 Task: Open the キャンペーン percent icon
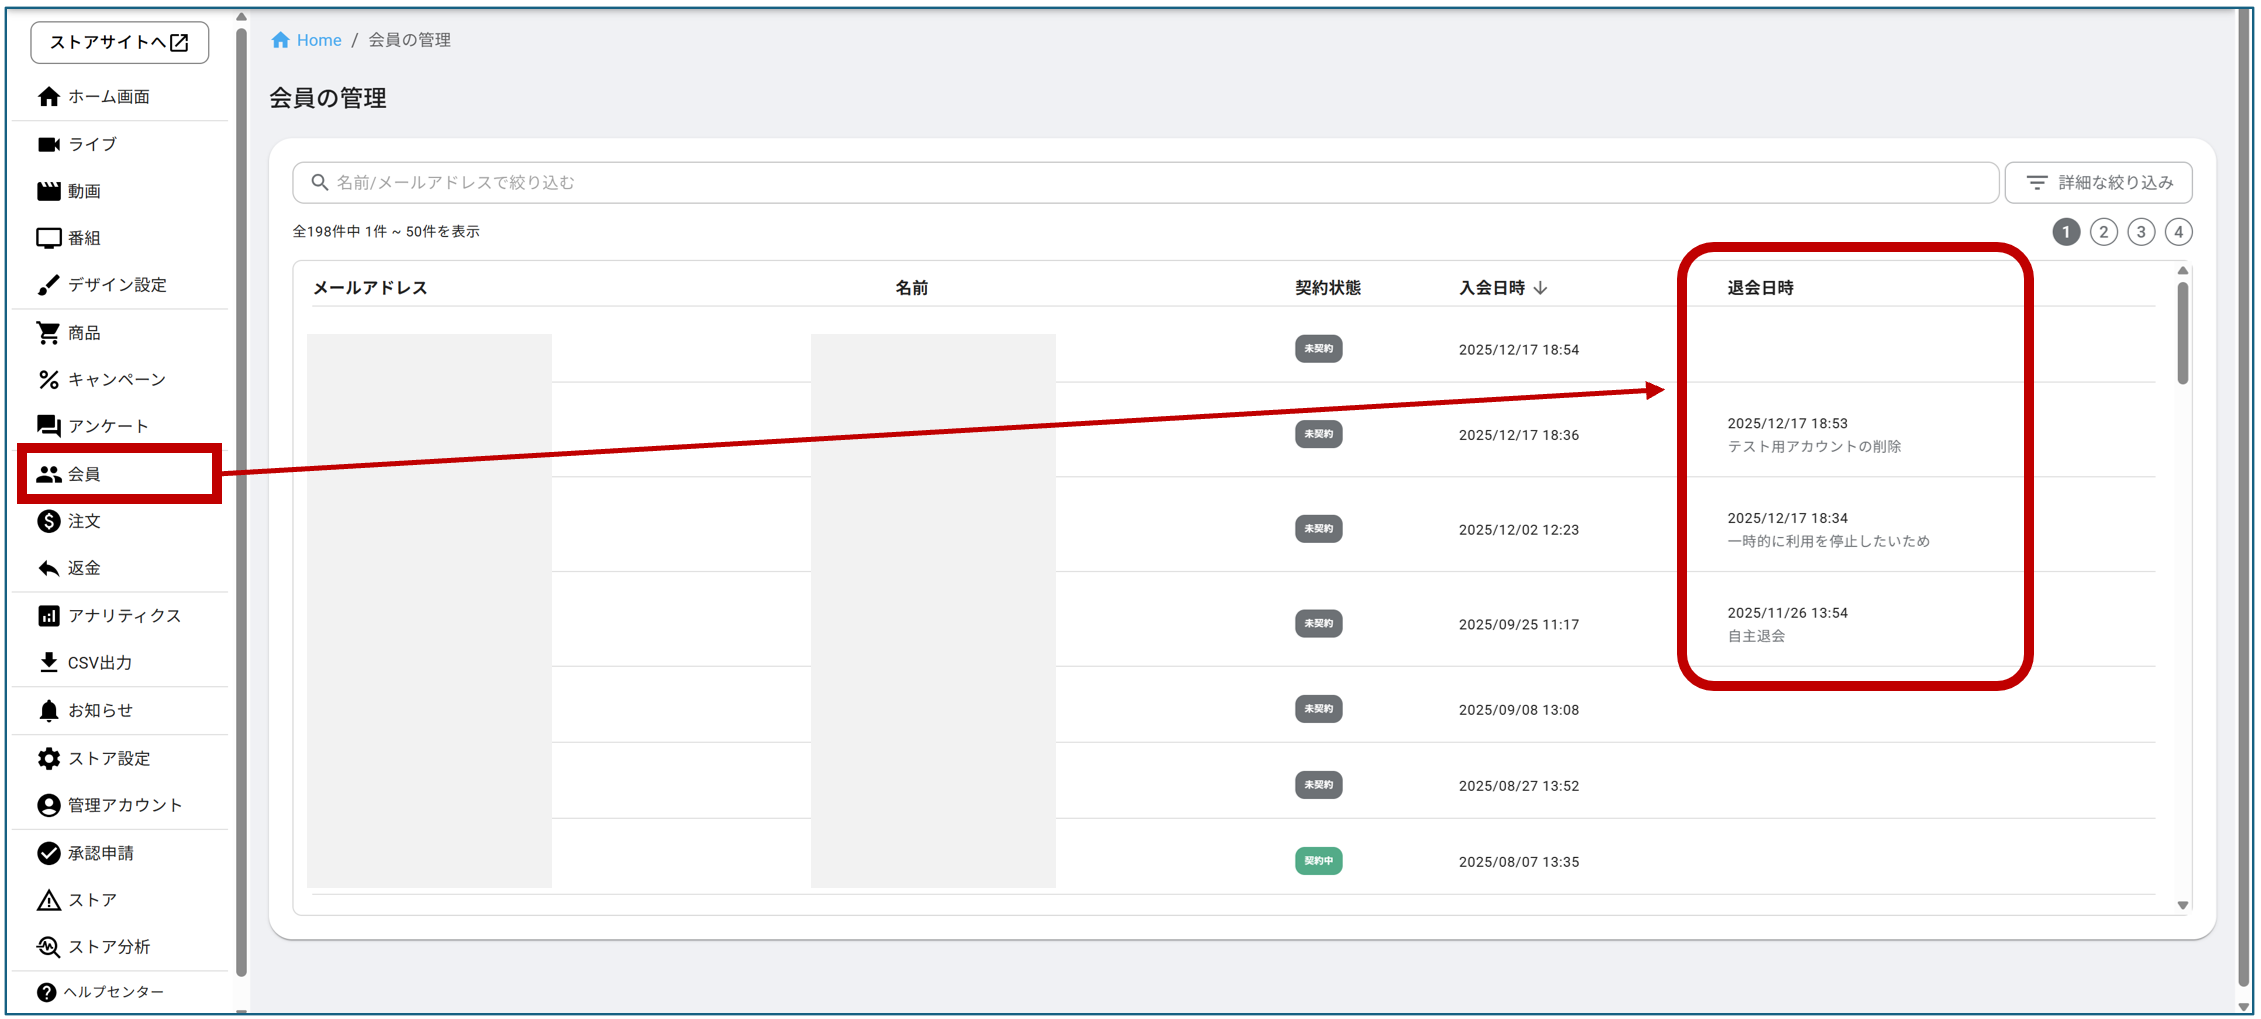tap(48, 379)
